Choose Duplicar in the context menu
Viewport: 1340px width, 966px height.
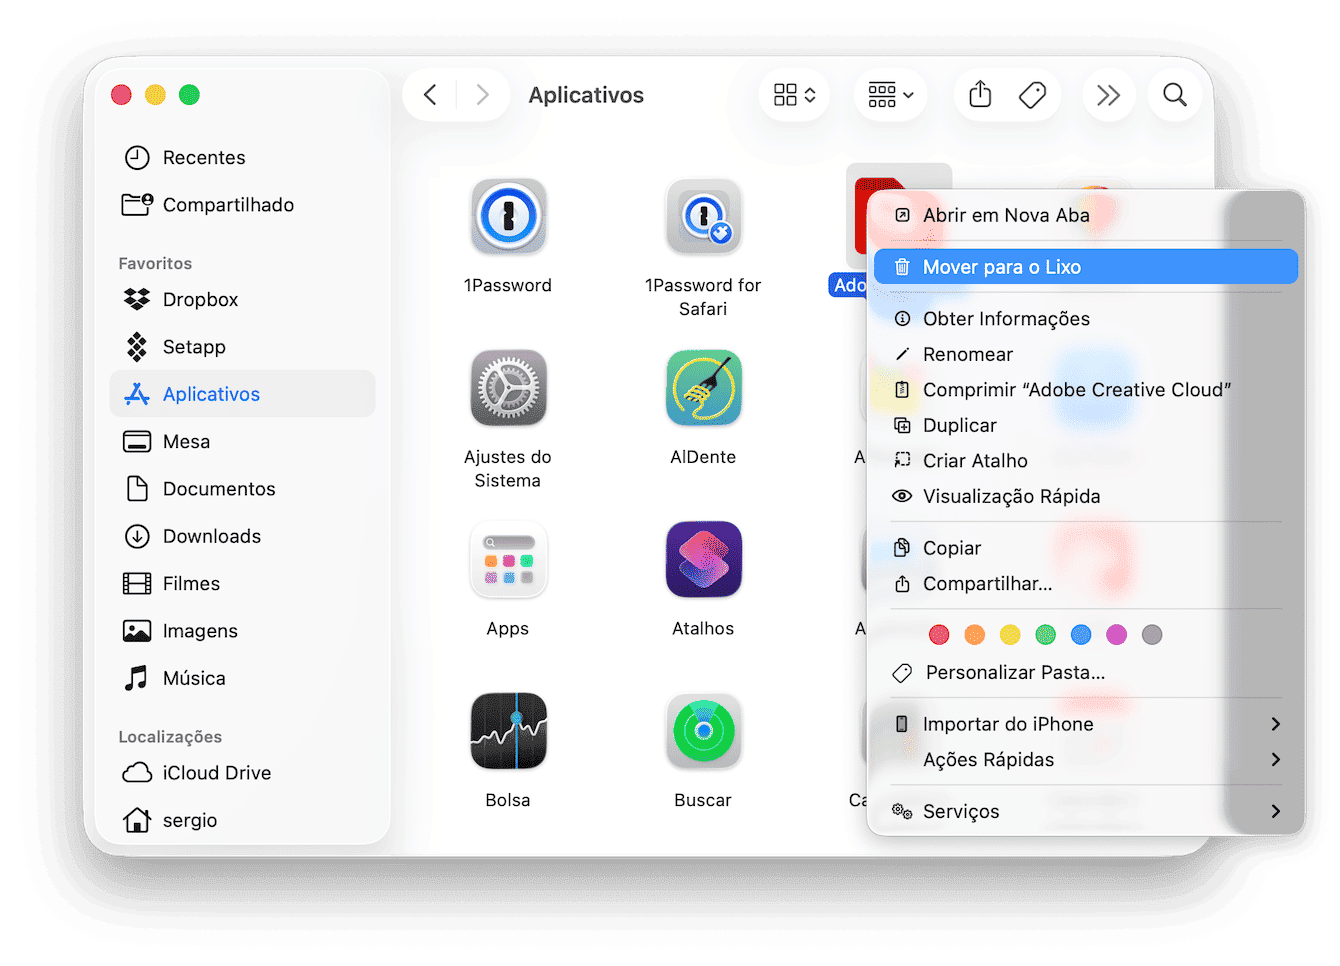(1086, 425)
